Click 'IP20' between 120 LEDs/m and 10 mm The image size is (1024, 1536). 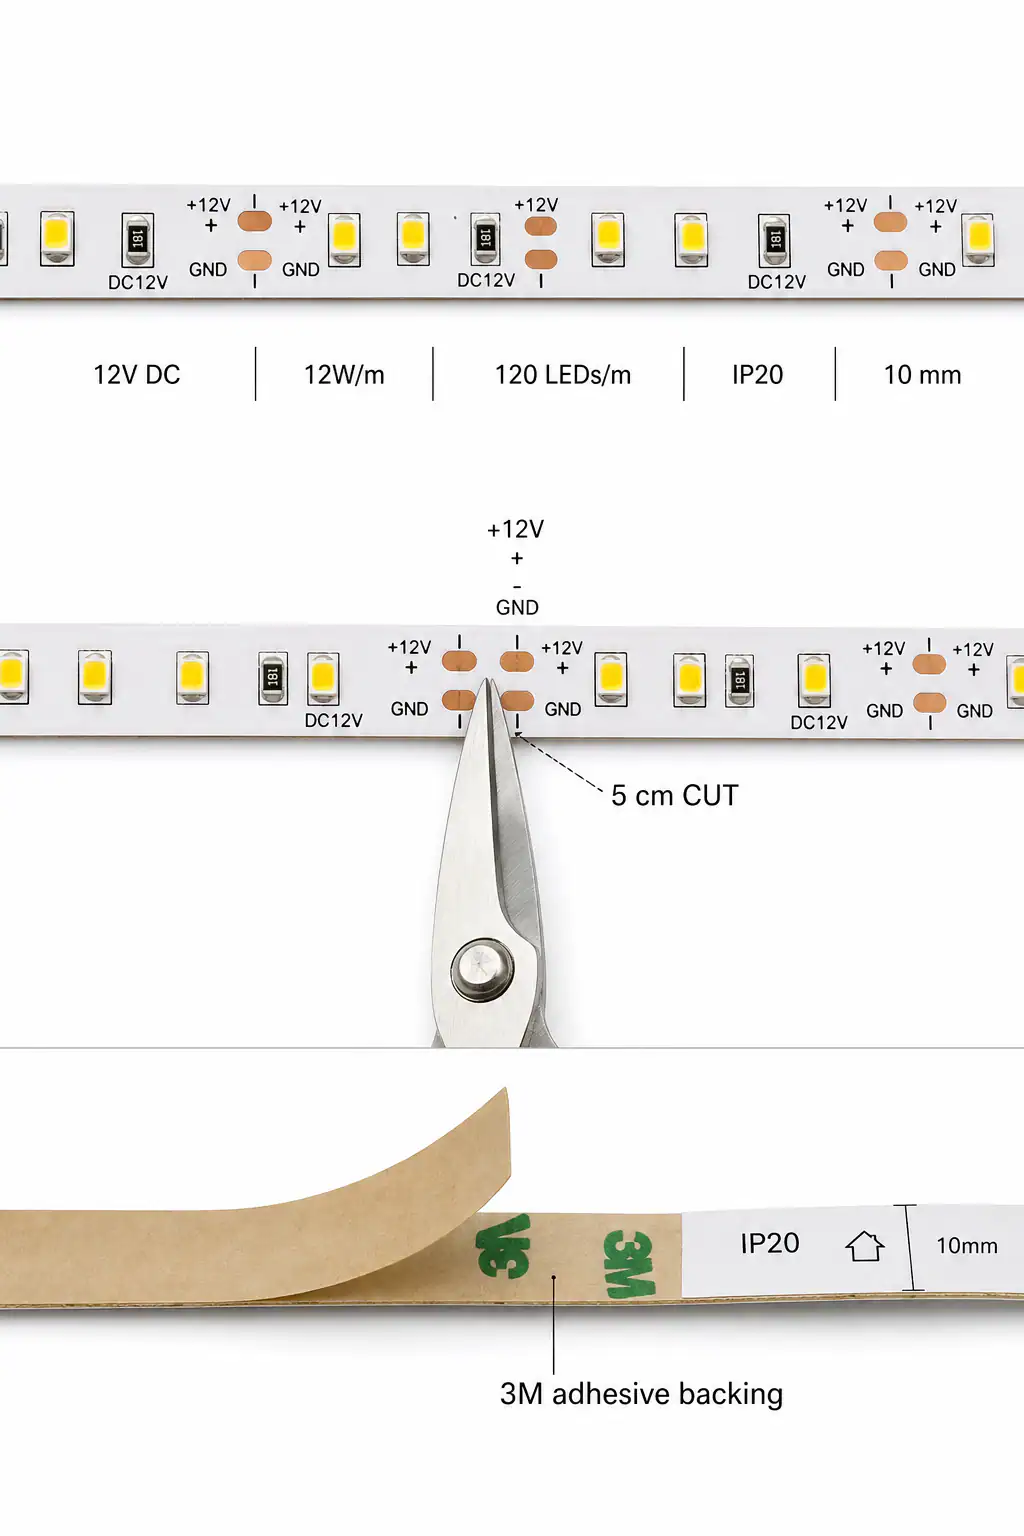point(757,375)
